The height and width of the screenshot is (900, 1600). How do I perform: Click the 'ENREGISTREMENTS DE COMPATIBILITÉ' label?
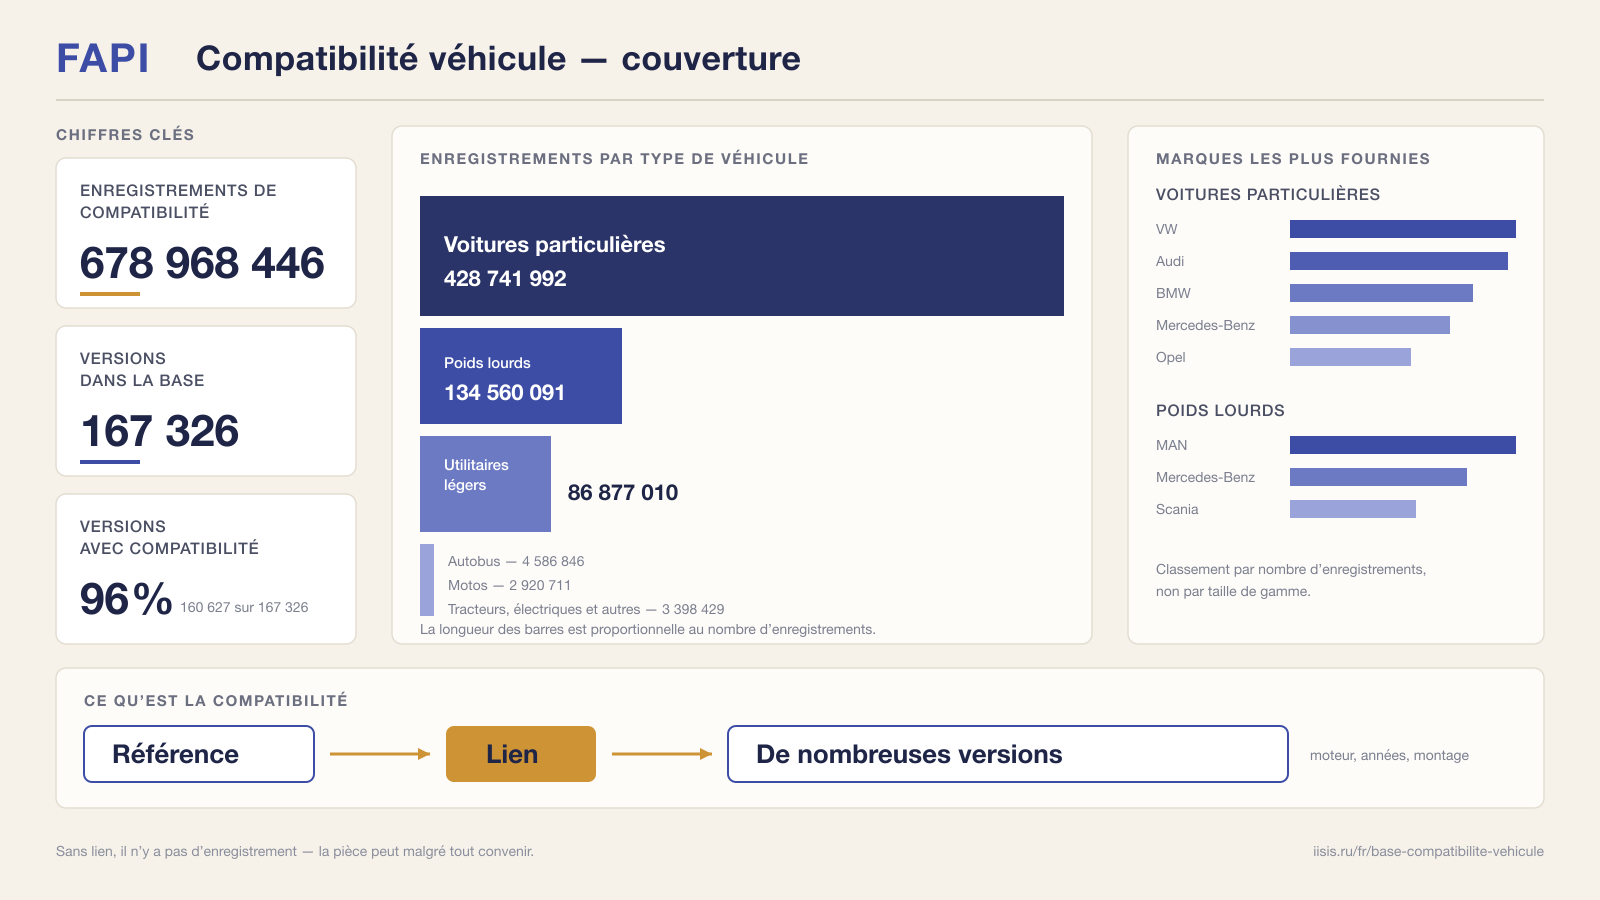tap(178, 201)
